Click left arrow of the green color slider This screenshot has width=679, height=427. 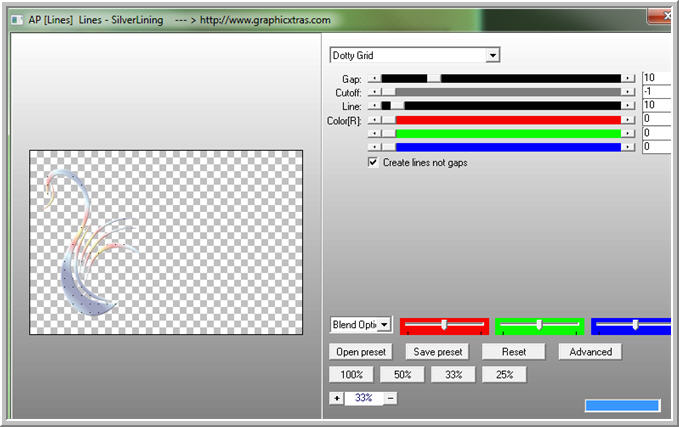tap(375, 133)
